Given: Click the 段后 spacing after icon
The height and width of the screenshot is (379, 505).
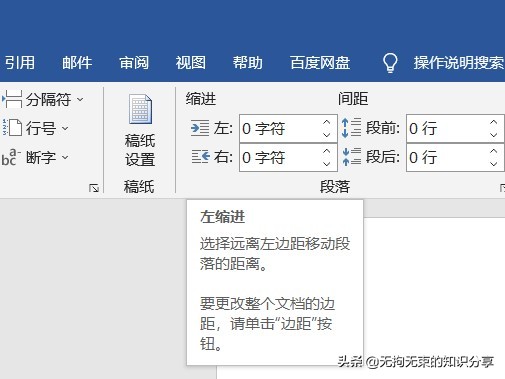Looking at the screenshot, I should tap(352, 157).
